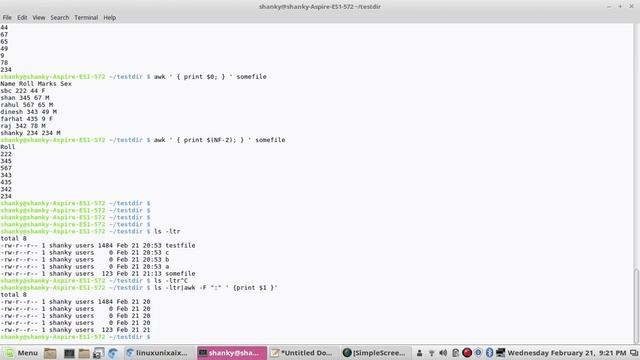Click the 'rahul 567 65 M' line

click(x=27, y=105)
